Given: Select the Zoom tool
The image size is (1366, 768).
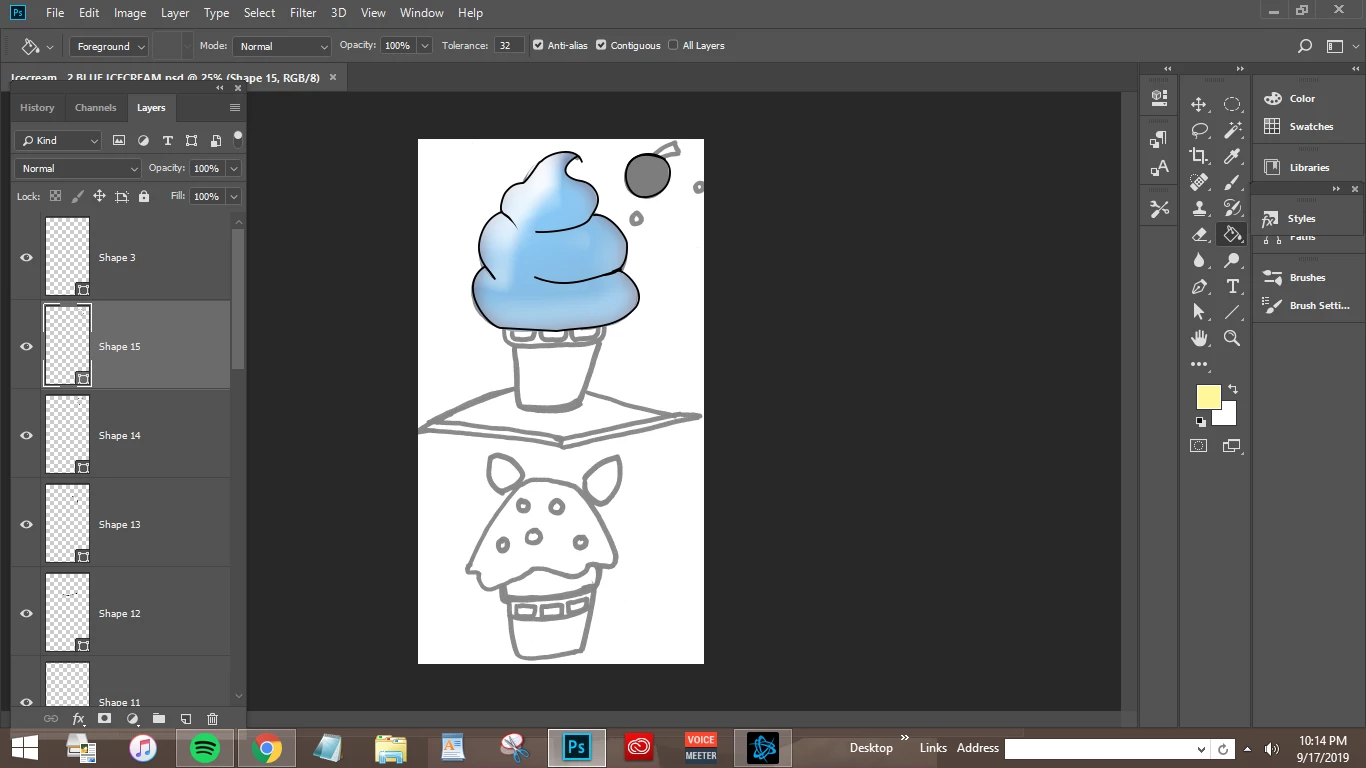Looking at the screenshot, I should pos(1232,338).
